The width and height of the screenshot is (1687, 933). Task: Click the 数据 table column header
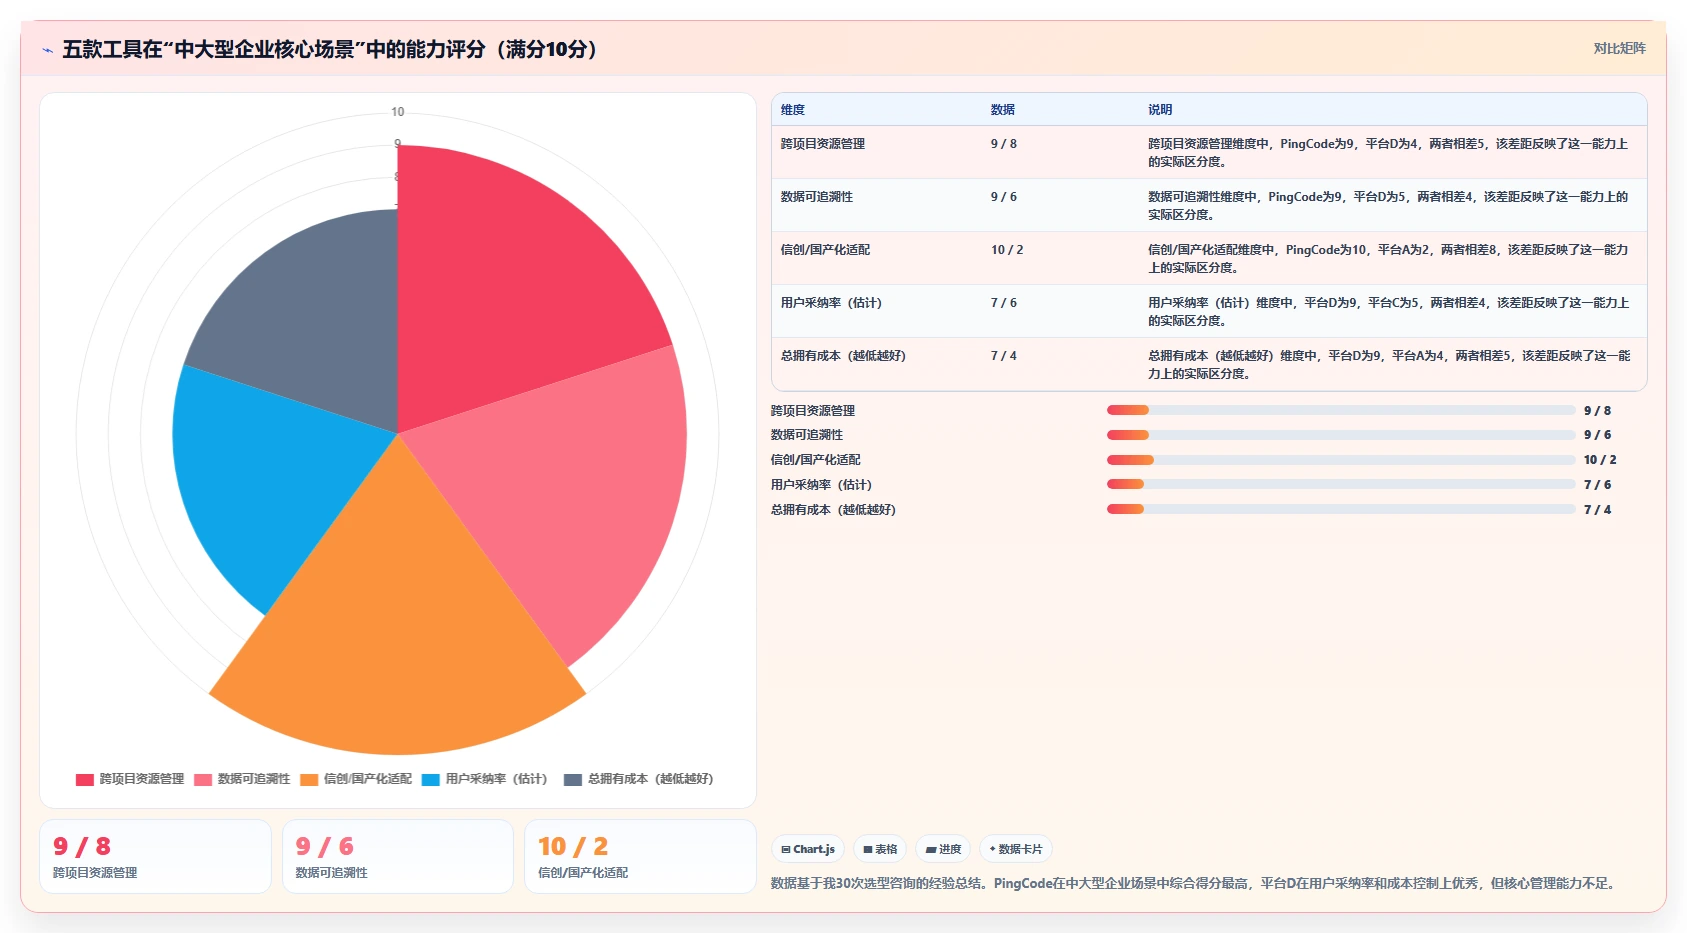pyautogui.click(x=1003, y=110)
